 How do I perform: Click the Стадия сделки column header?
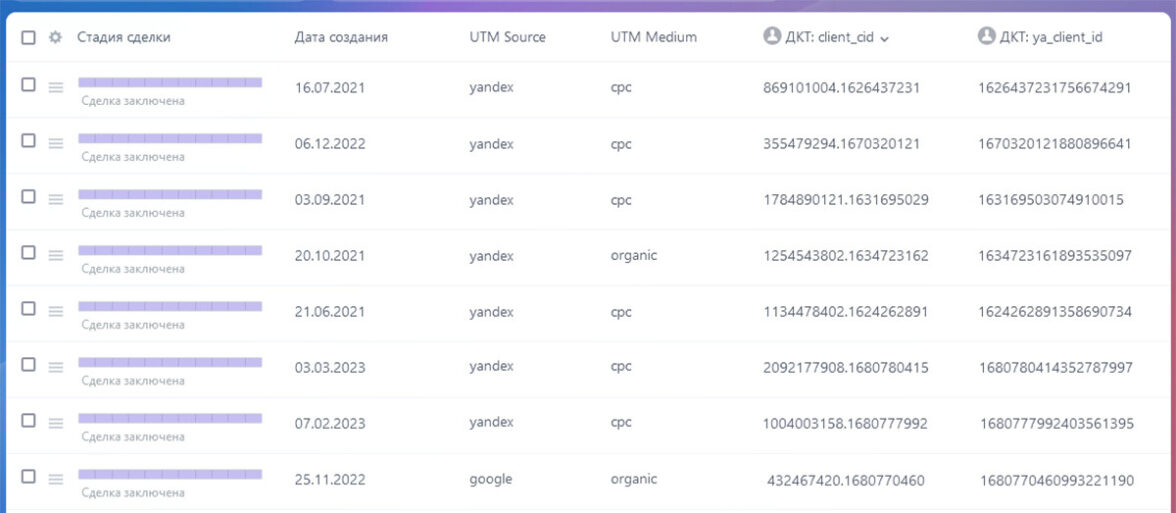[x=124, y=37]
